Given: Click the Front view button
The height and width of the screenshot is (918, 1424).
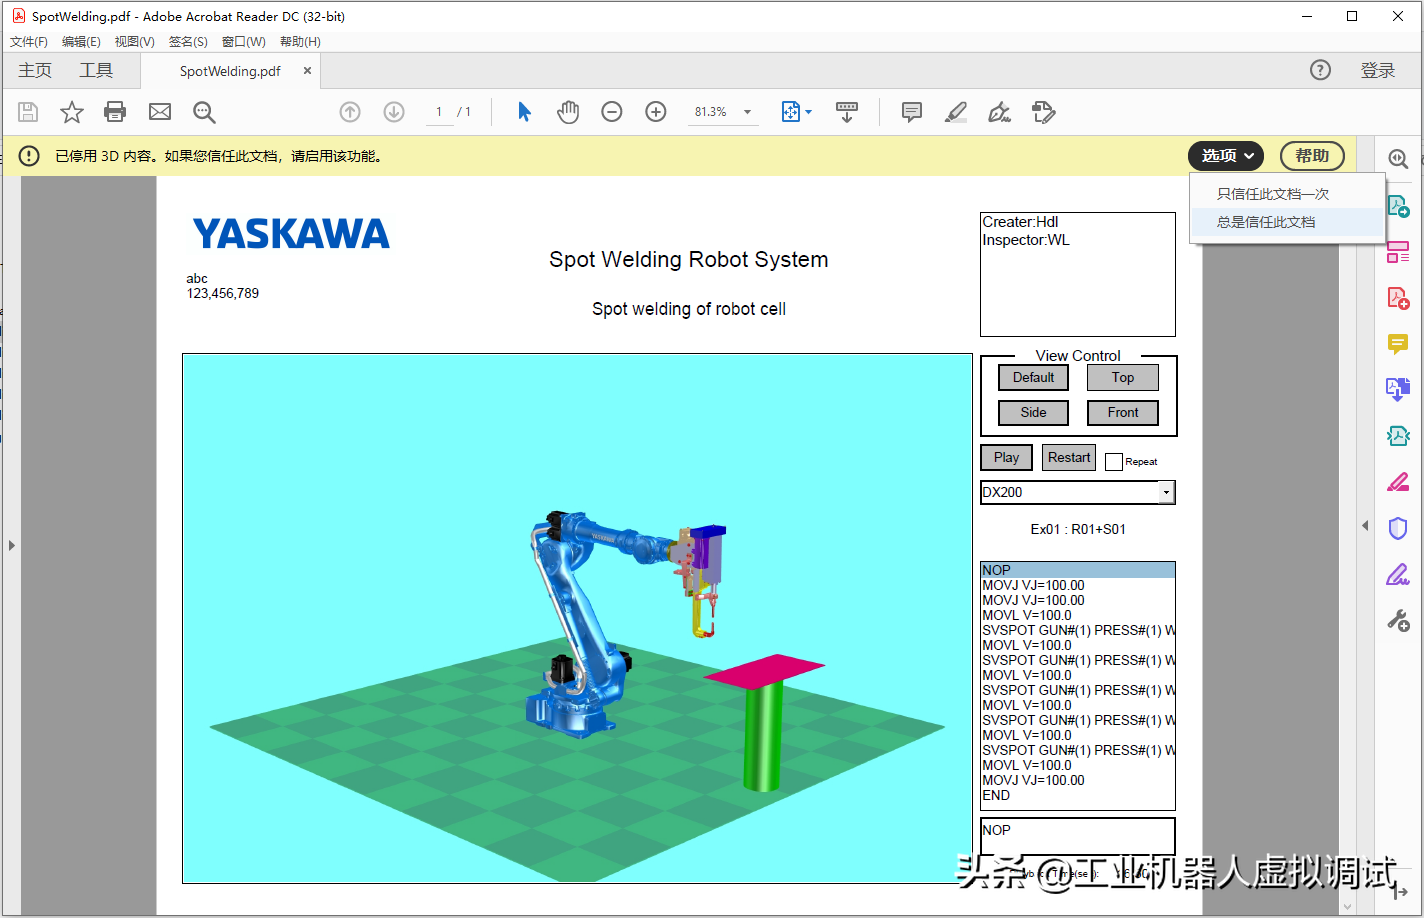Looking at the screenshot, I should pos(1122,412).
